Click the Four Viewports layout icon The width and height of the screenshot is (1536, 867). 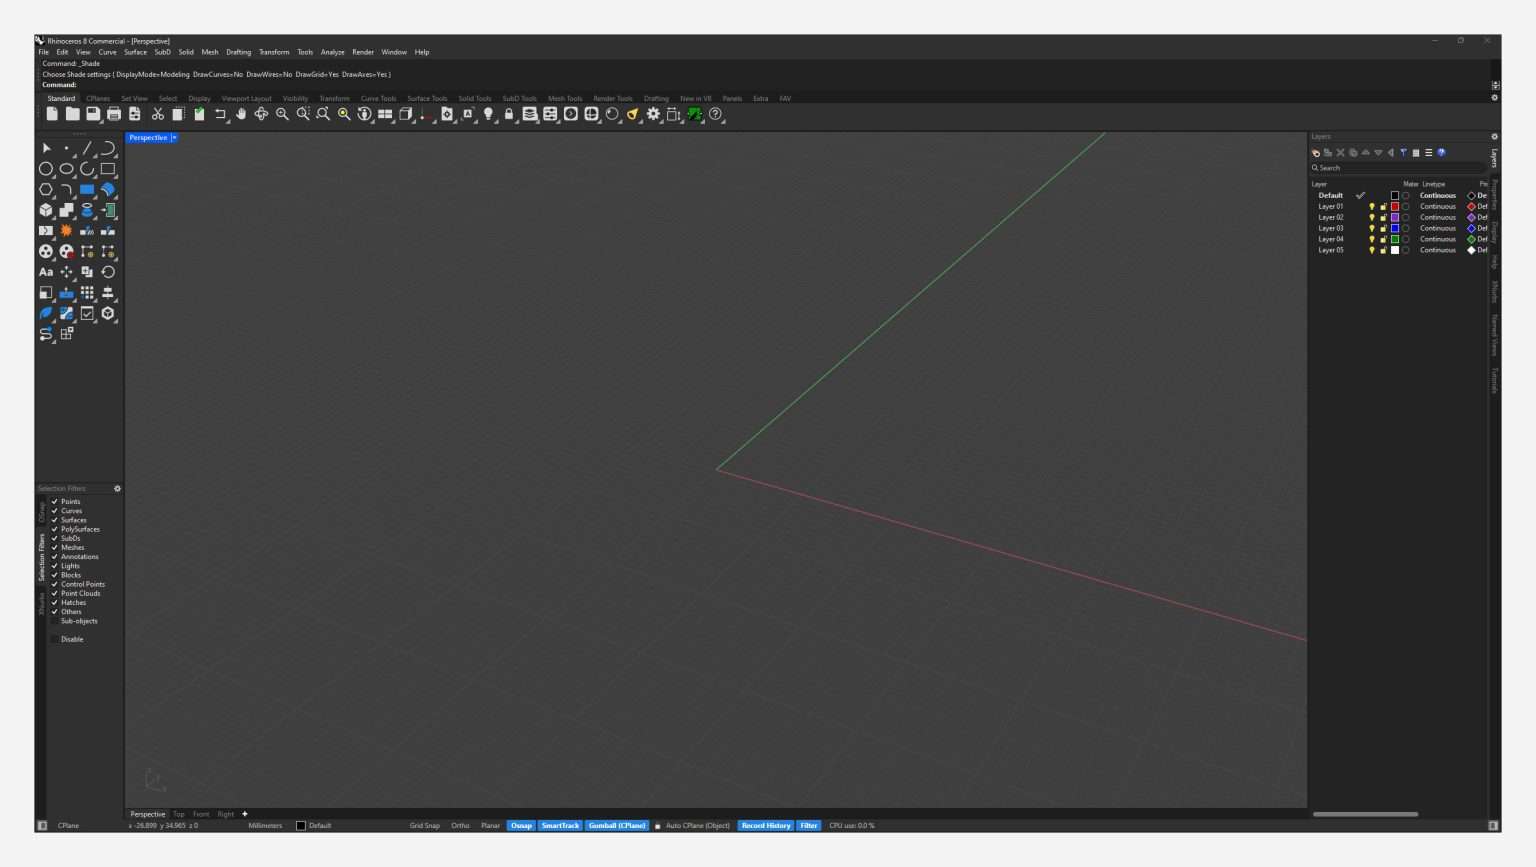385,114
